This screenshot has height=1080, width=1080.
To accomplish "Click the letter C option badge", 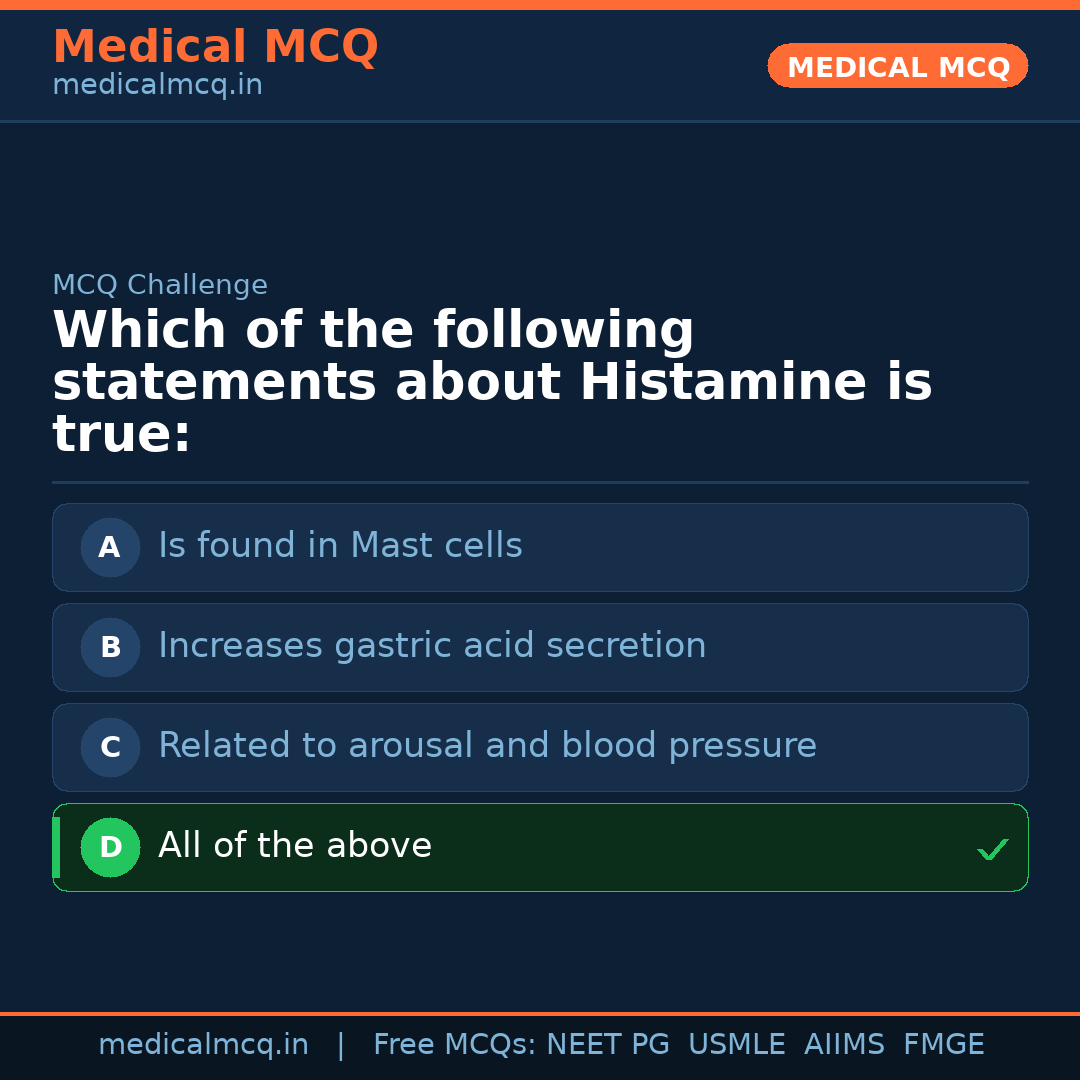I will point(110,747).
